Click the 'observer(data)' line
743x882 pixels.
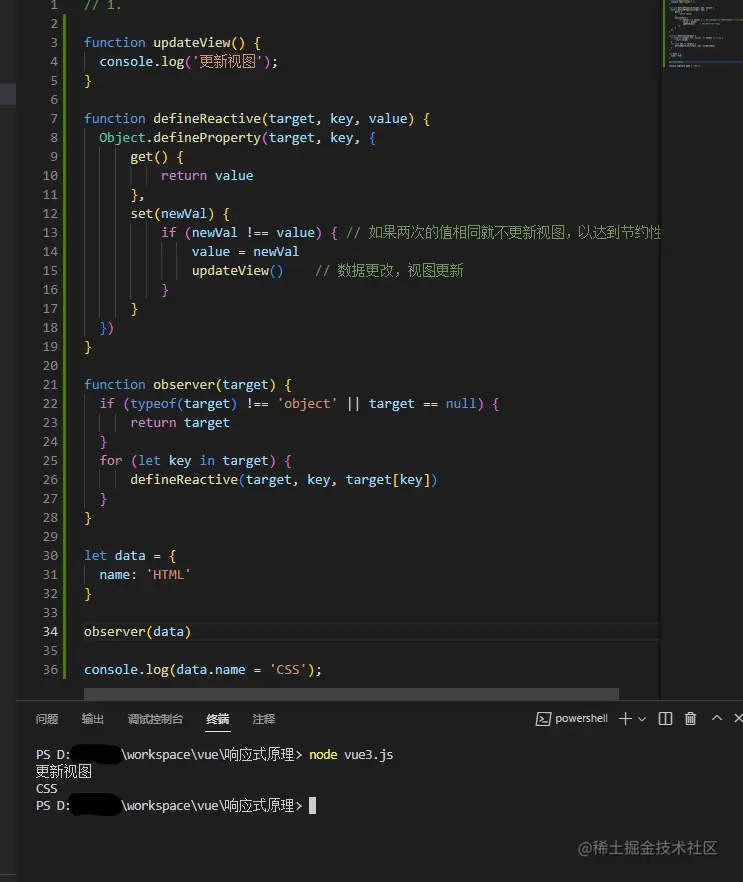[x=137, y=632]
